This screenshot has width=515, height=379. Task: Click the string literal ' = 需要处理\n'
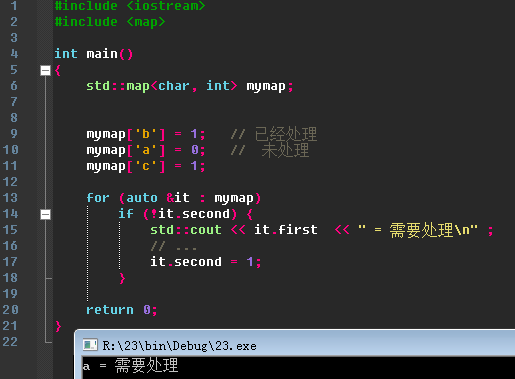418,230
